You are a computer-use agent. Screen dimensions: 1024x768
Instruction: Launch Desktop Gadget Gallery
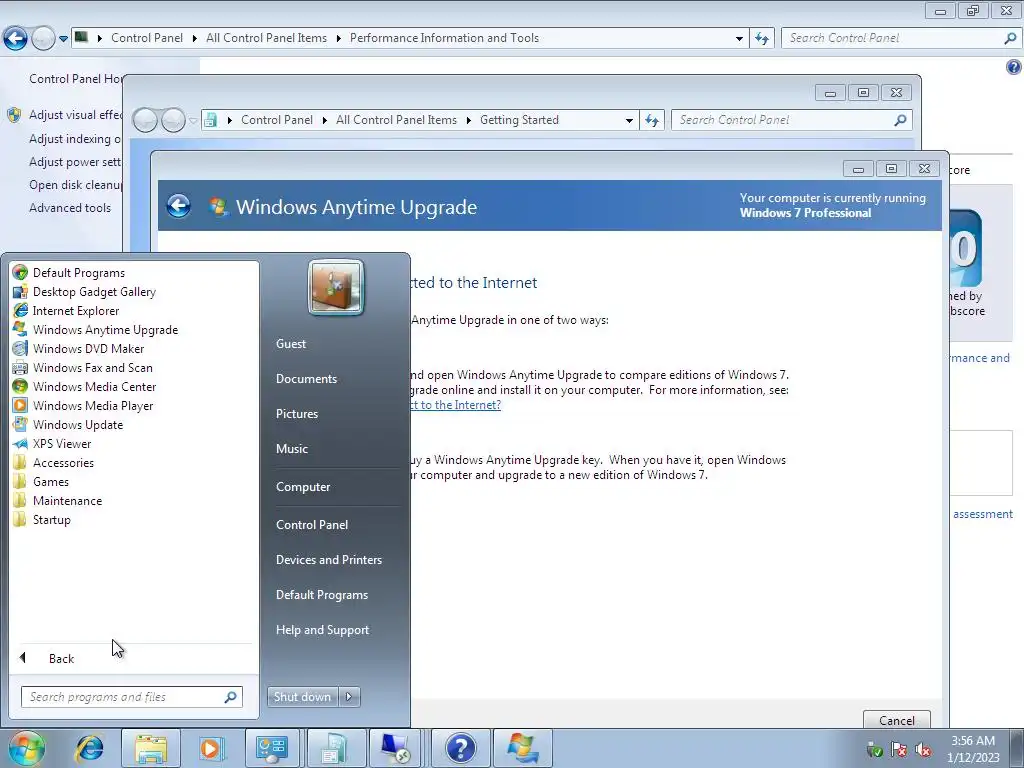(x=94, y=292)
